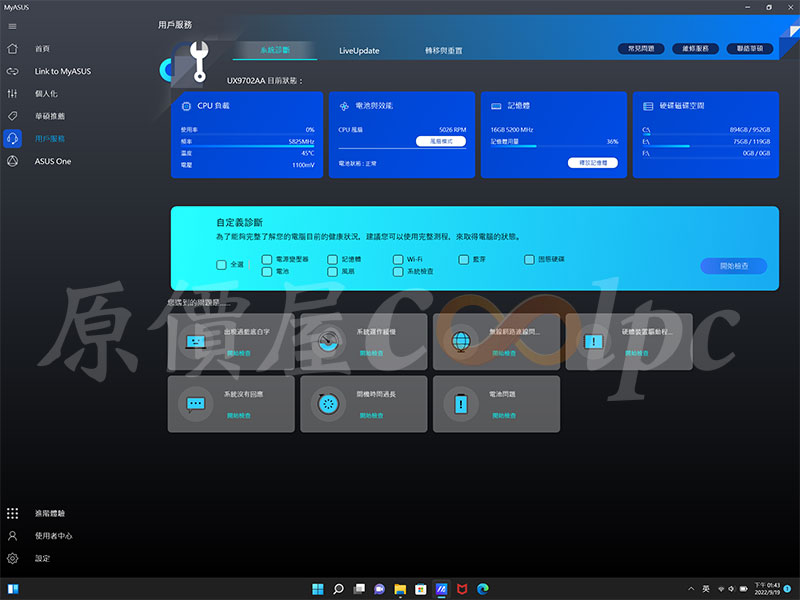
Task: Tick the 電源變壓器 checkbox
Action: click(x=267, y=259)
